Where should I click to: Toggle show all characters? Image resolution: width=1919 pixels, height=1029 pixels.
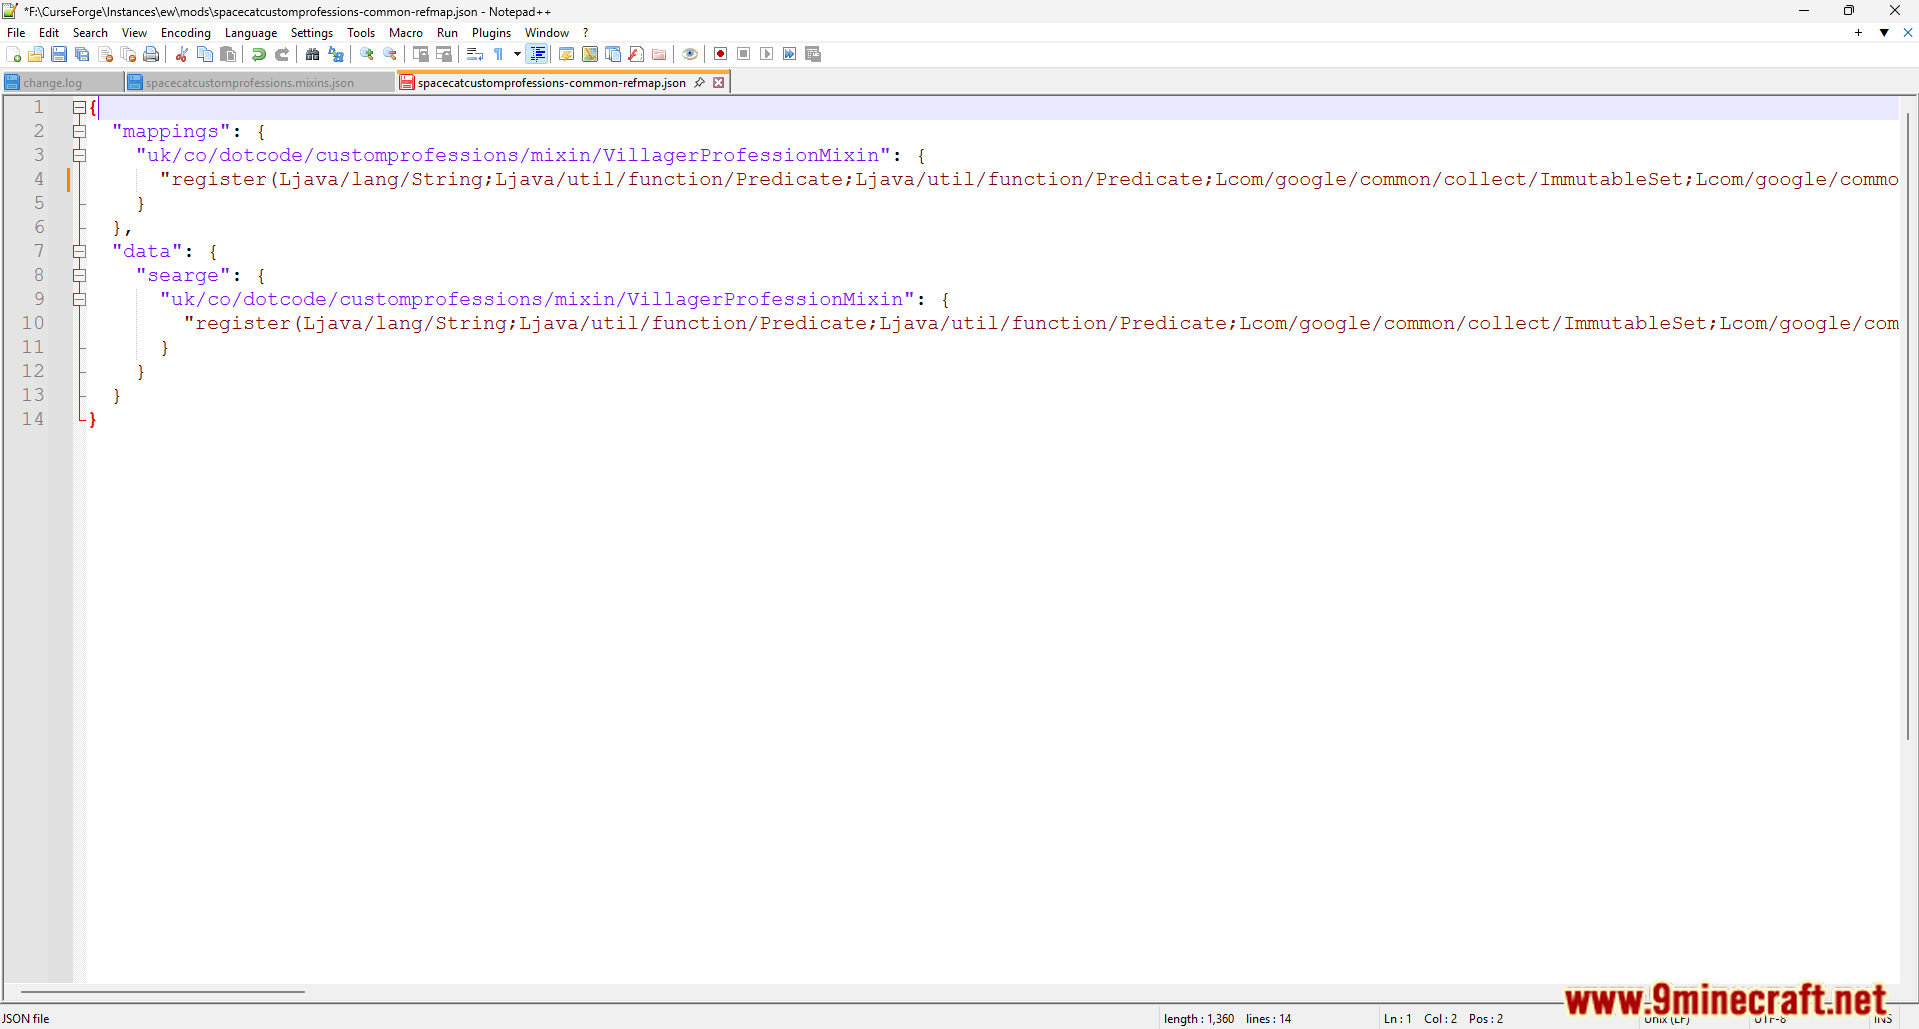(x=498, y=54)
